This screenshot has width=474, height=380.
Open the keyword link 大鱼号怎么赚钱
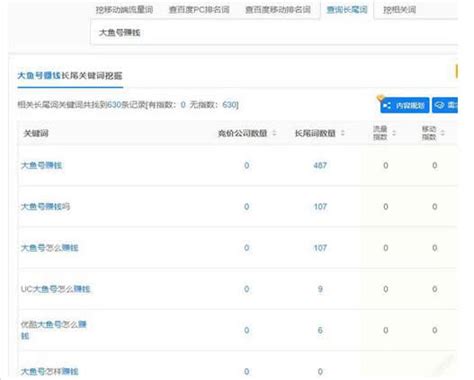pyautogui.click(x=49, y=248)
